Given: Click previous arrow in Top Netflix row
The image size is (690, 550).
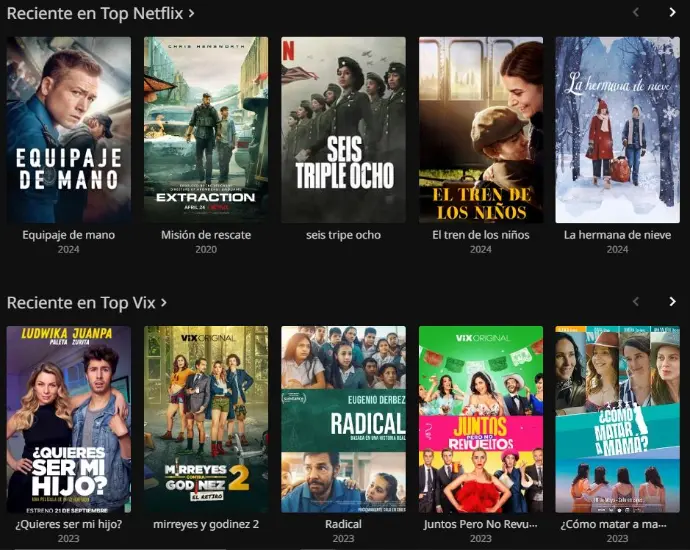Looking at the screenshot, I should click(636, 12).
